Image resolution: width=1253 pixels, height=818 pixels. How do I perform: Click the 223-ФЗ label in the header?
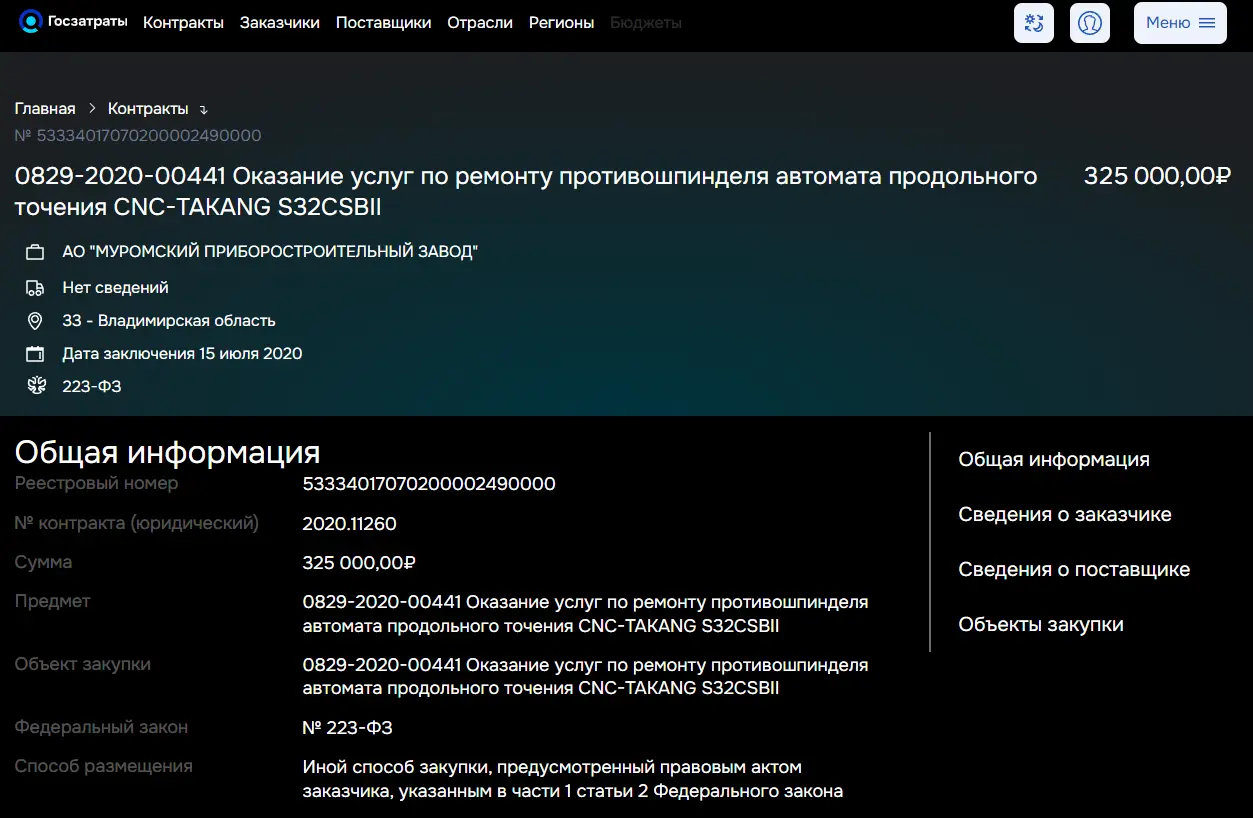[92, 386]
